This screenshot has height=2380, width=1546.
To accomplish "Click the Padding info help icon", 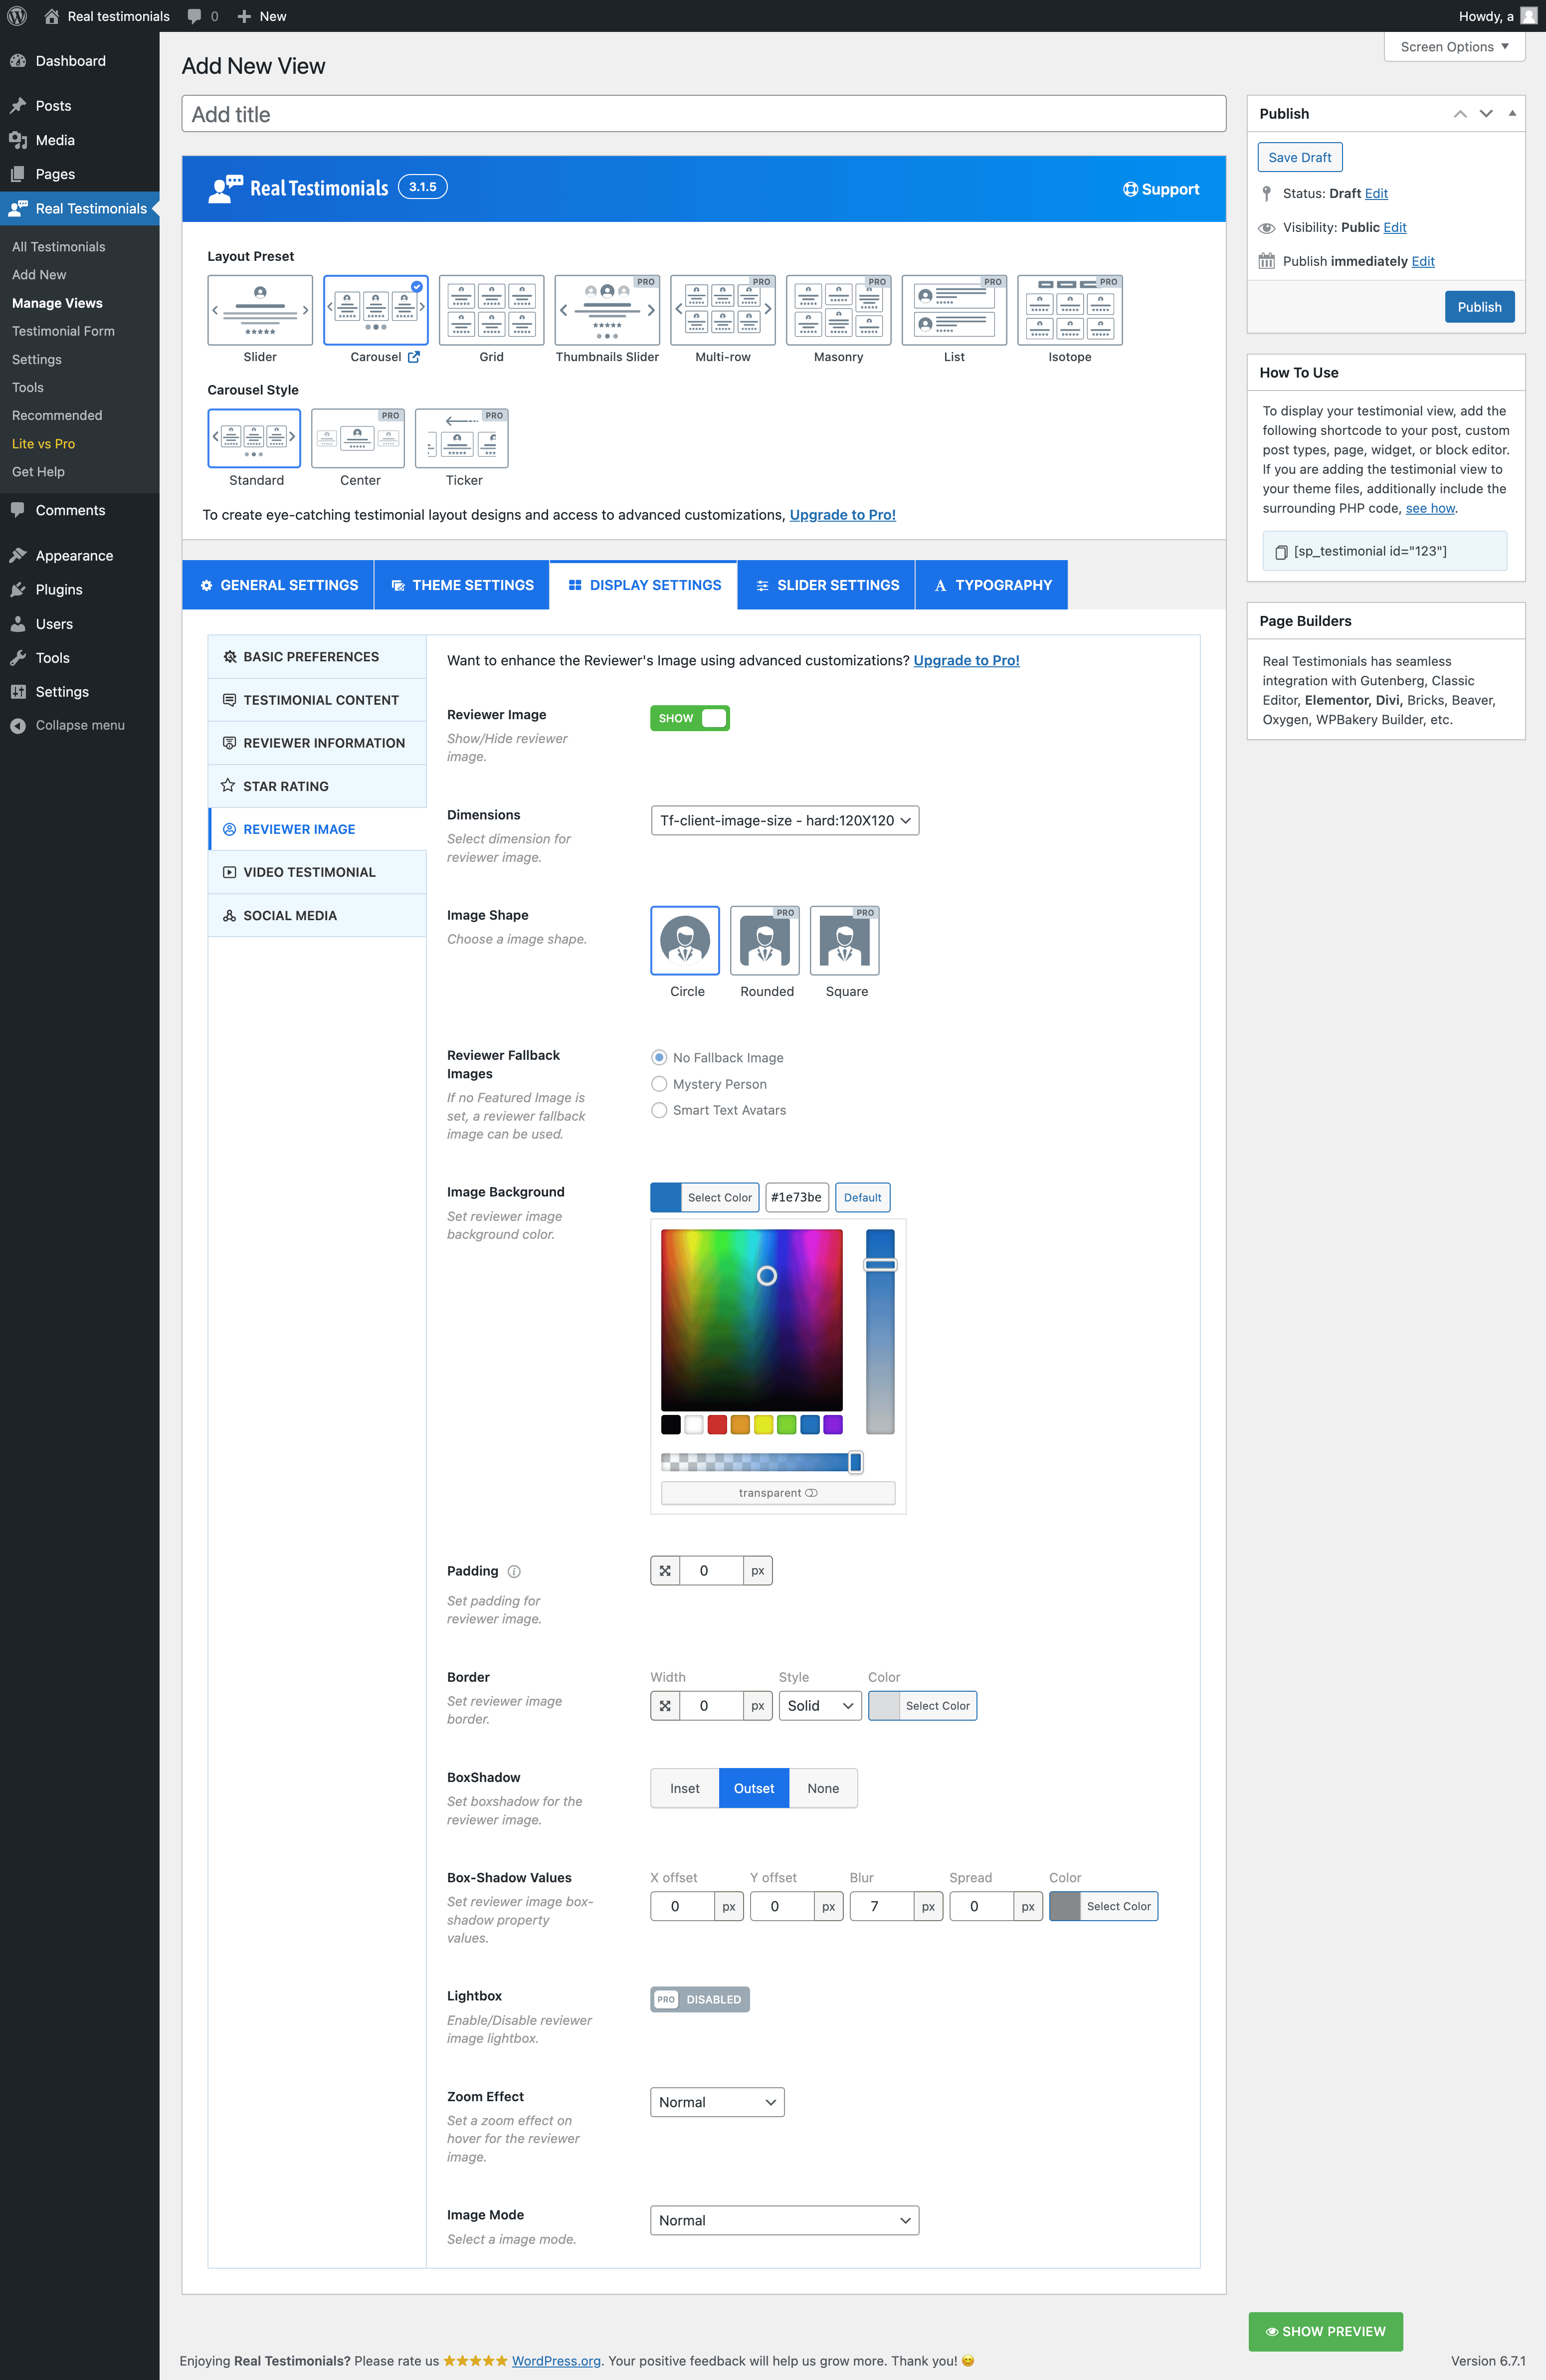I will [x=514, y=1571].
